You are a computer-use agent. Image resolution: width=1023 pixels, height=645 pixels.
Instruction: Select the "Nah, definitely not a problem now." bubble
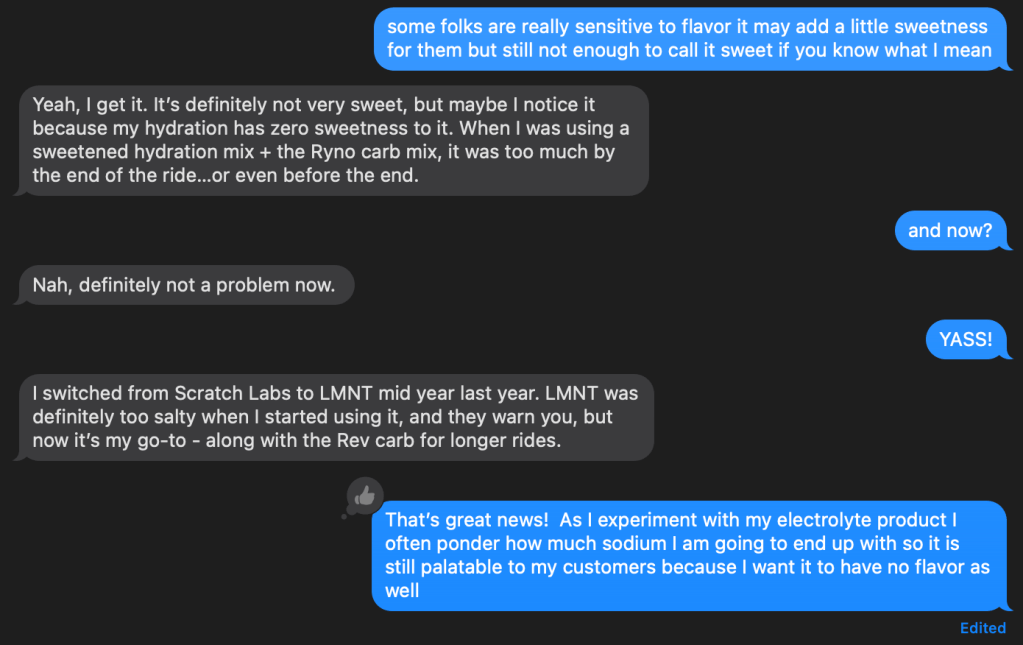pyautogui.click(x=184, y=286)
